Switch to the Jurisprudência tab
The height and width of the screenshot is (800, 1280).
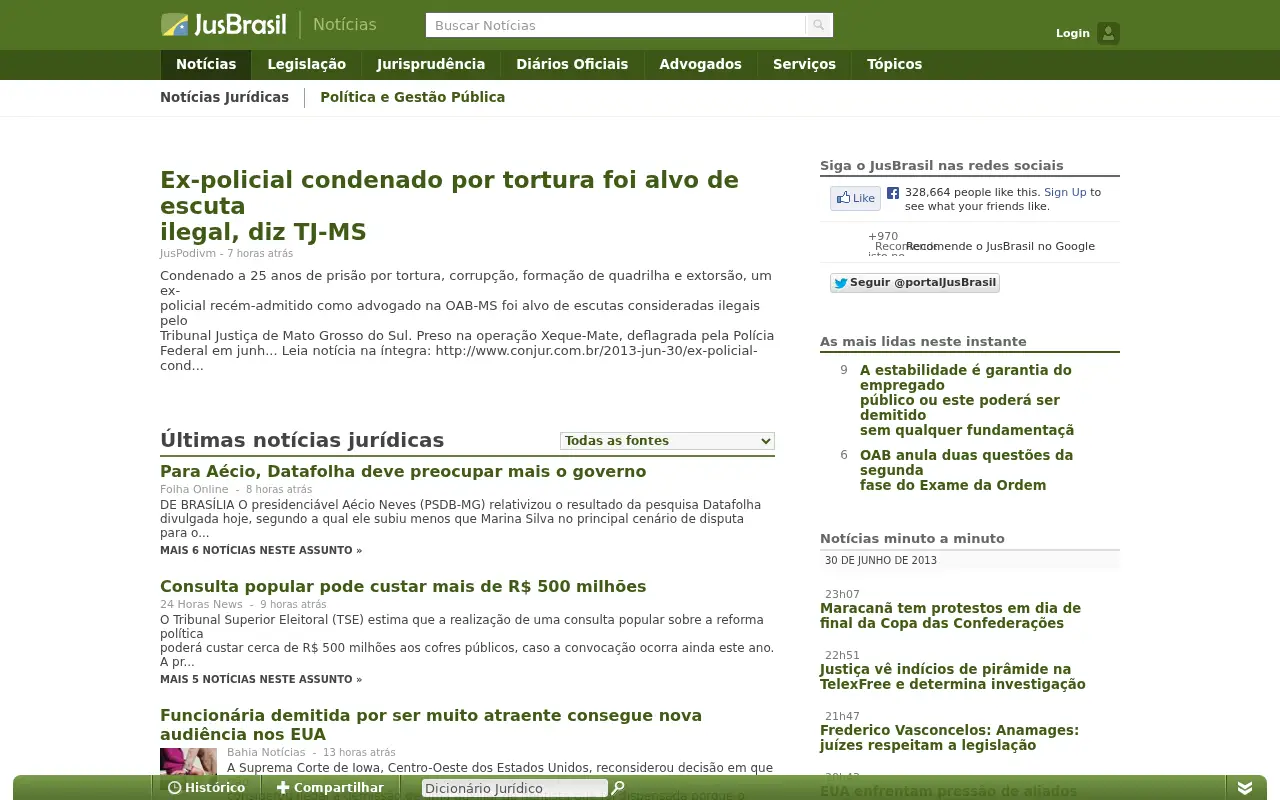coord(431,65)
